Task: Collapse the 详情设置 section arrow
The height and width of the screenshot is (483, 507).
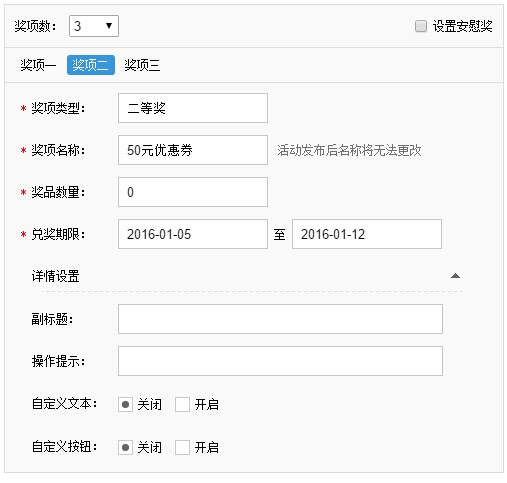Action: [455, 276]
